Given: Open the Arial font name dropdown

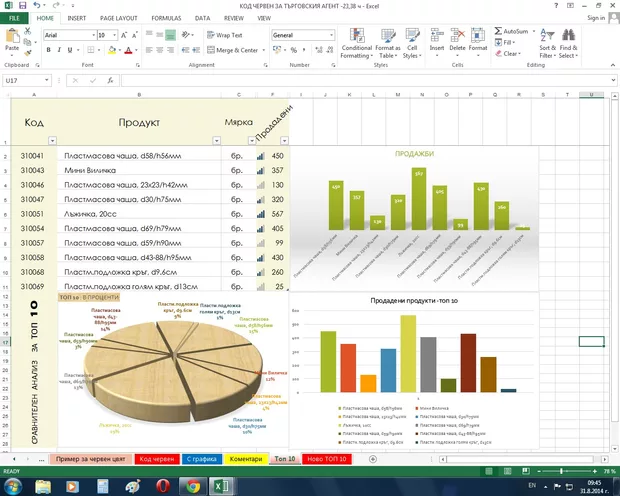Looking at the screenshot, I should (90, 35).
